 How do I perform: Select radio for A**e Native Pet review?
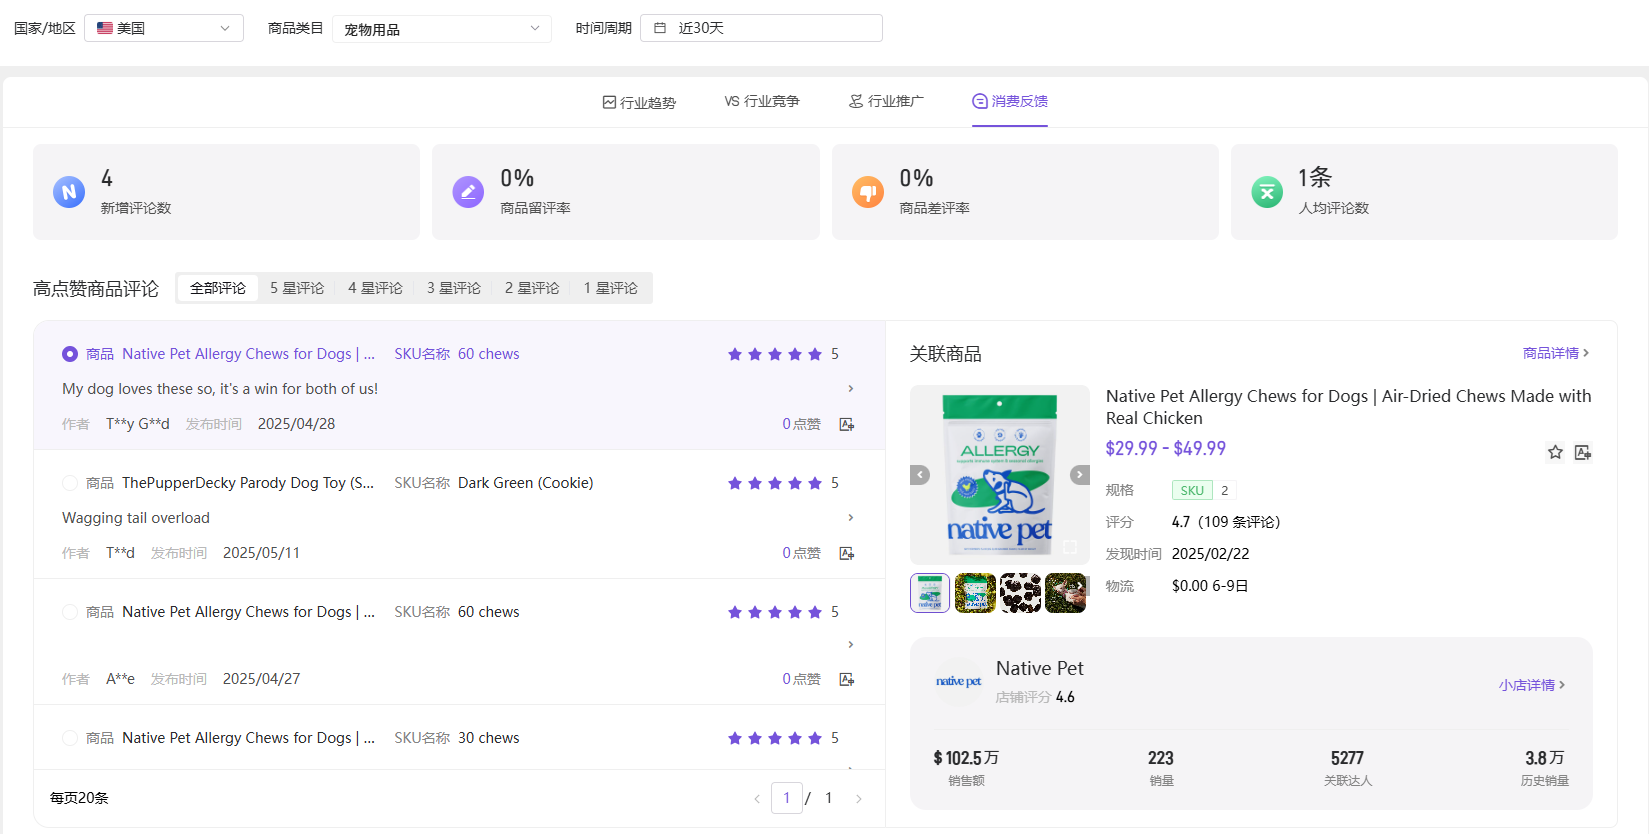pyautogui.click(x=70, y=612)
